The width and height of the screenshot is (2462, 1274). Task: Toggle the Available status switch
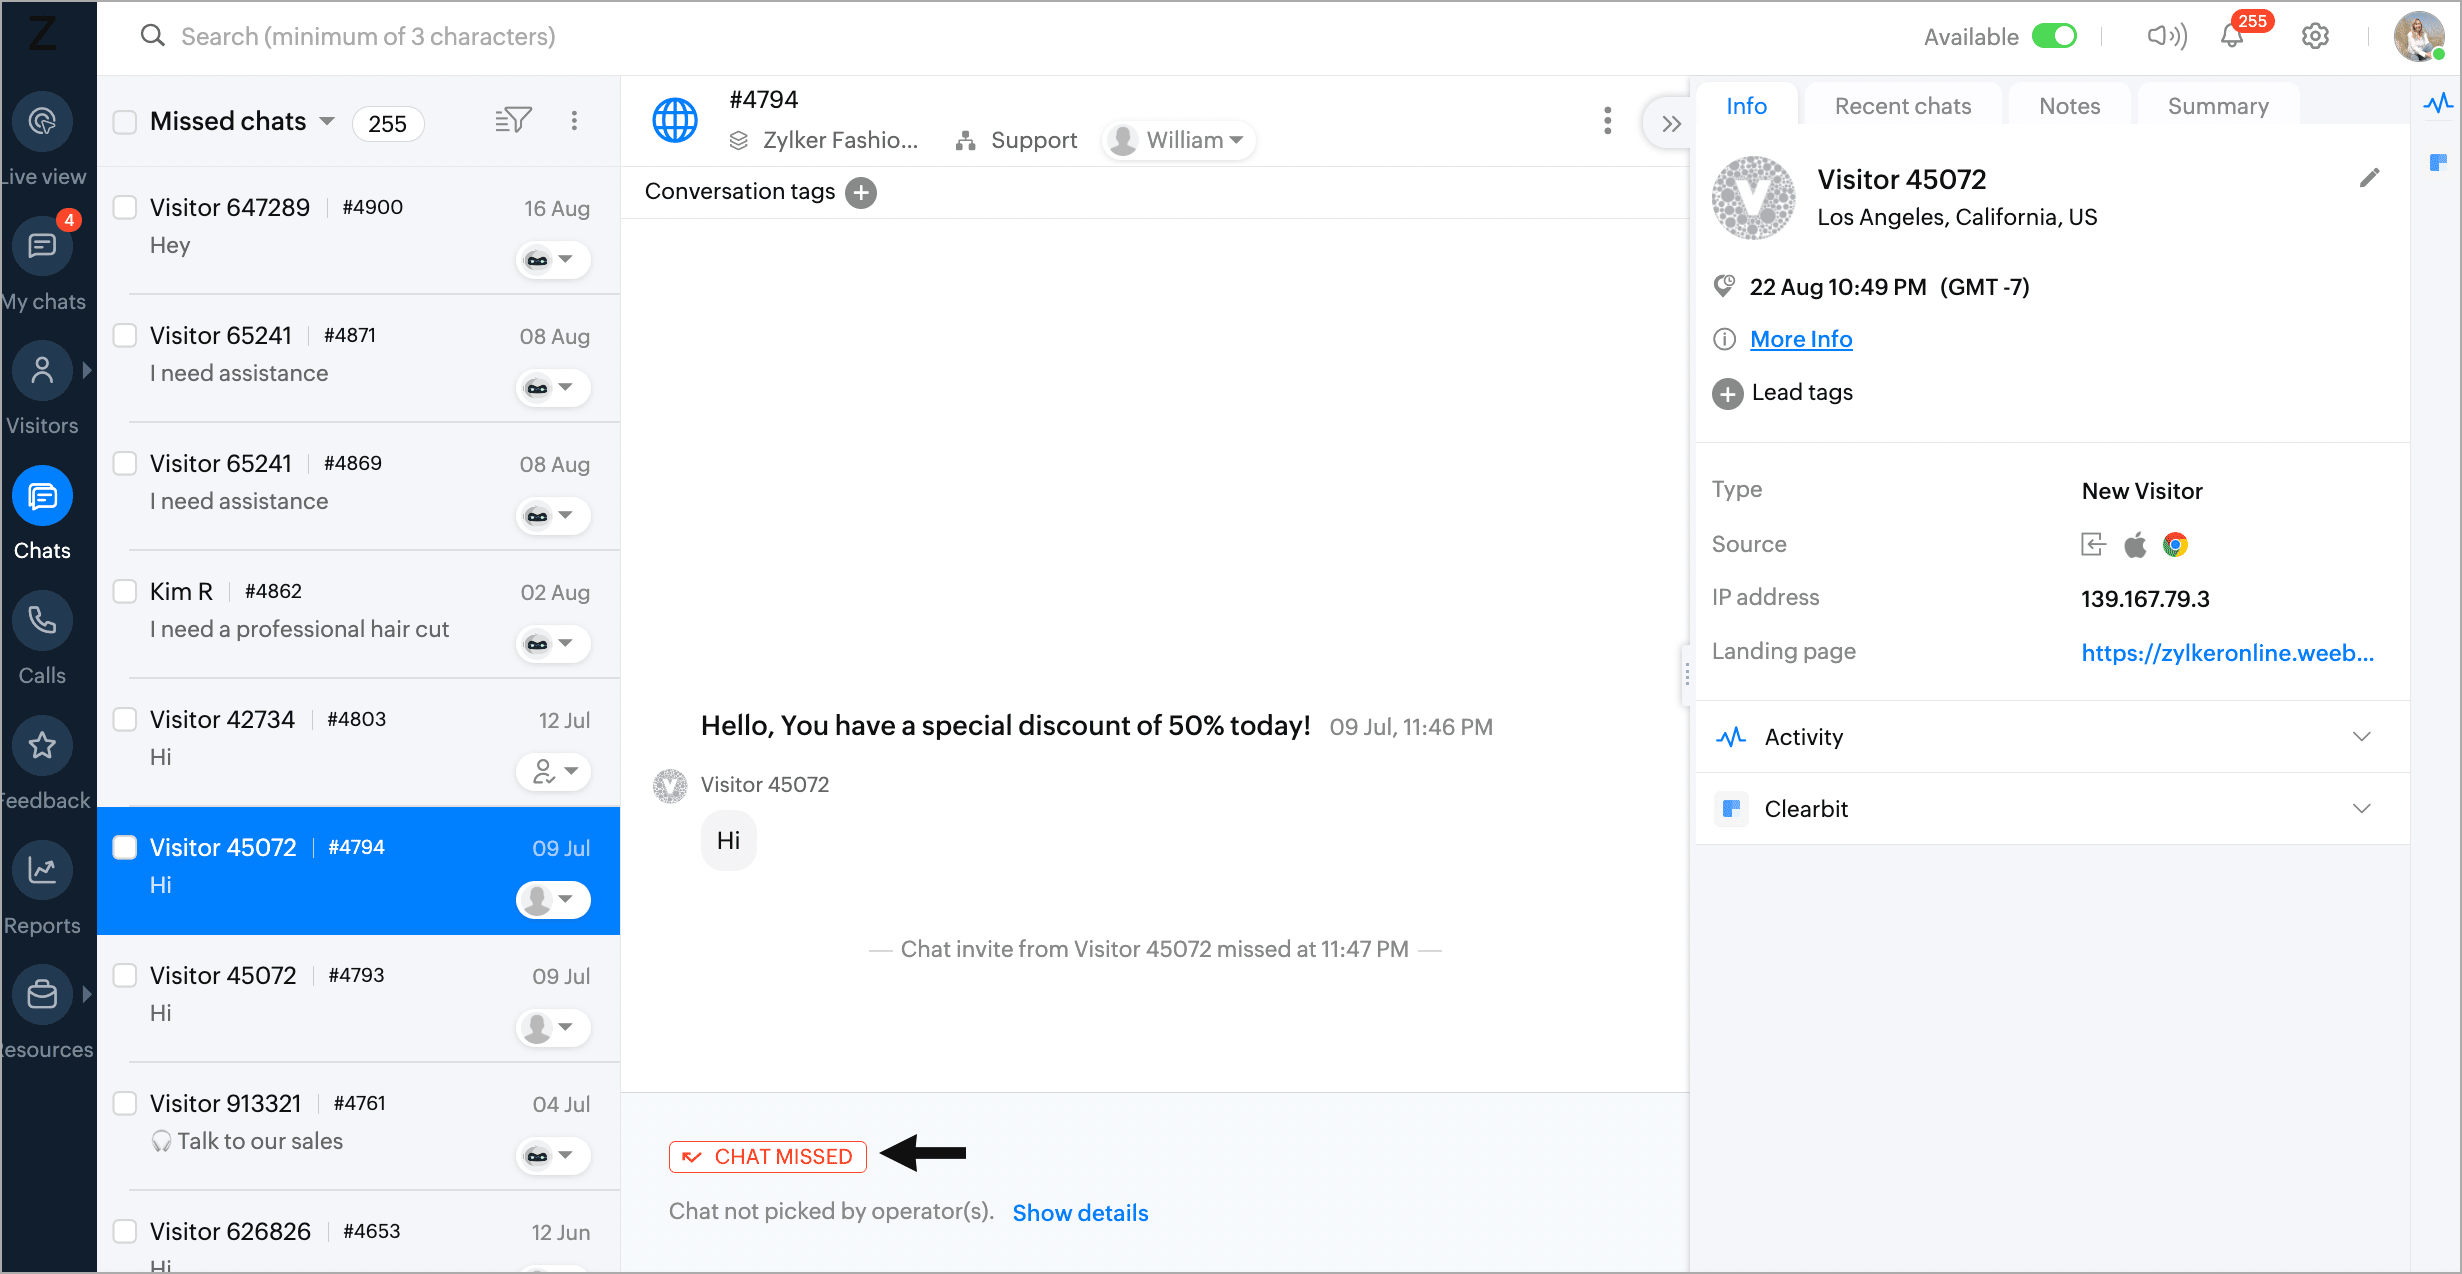click(x=2055, y=37)
